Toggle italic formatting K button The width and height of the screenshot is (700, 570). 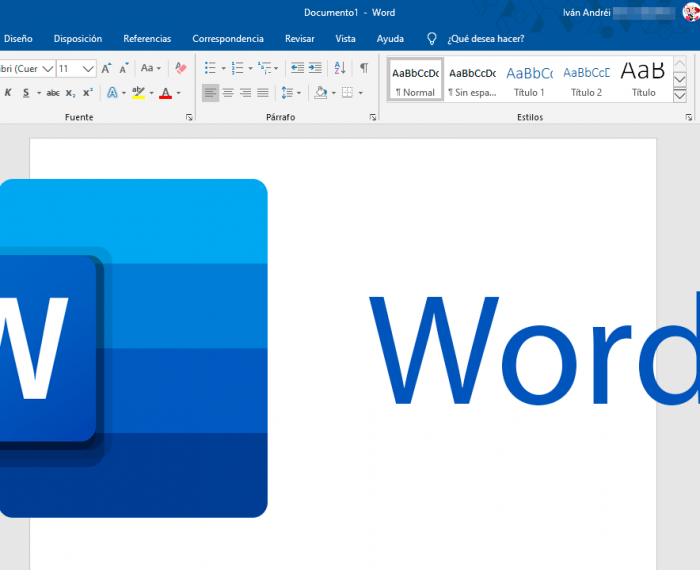tap(8, 93)
